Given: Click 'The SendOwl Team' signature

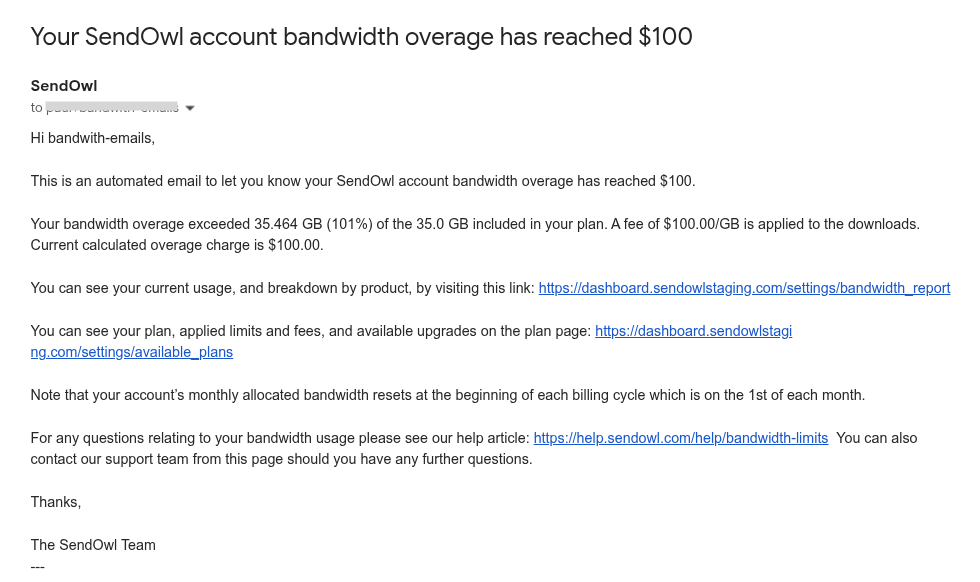Looking at the screenshot, I should pos(93,545).
